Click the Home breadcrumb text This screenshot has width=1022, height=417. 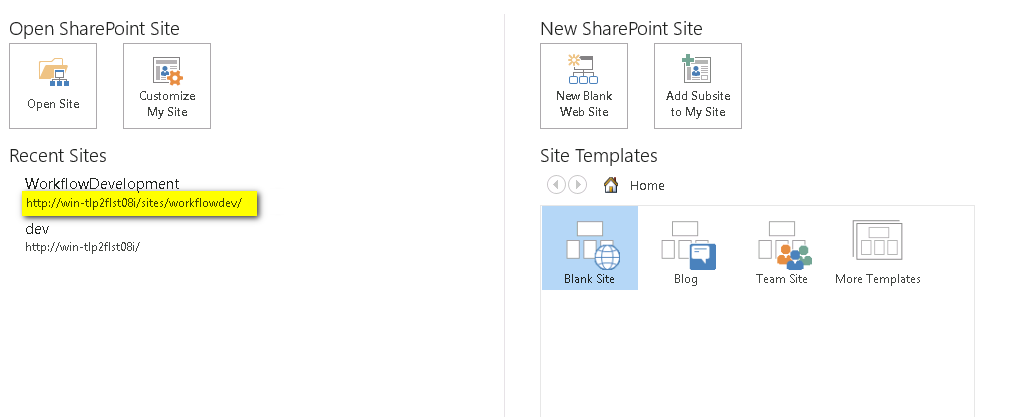(647, 186)
